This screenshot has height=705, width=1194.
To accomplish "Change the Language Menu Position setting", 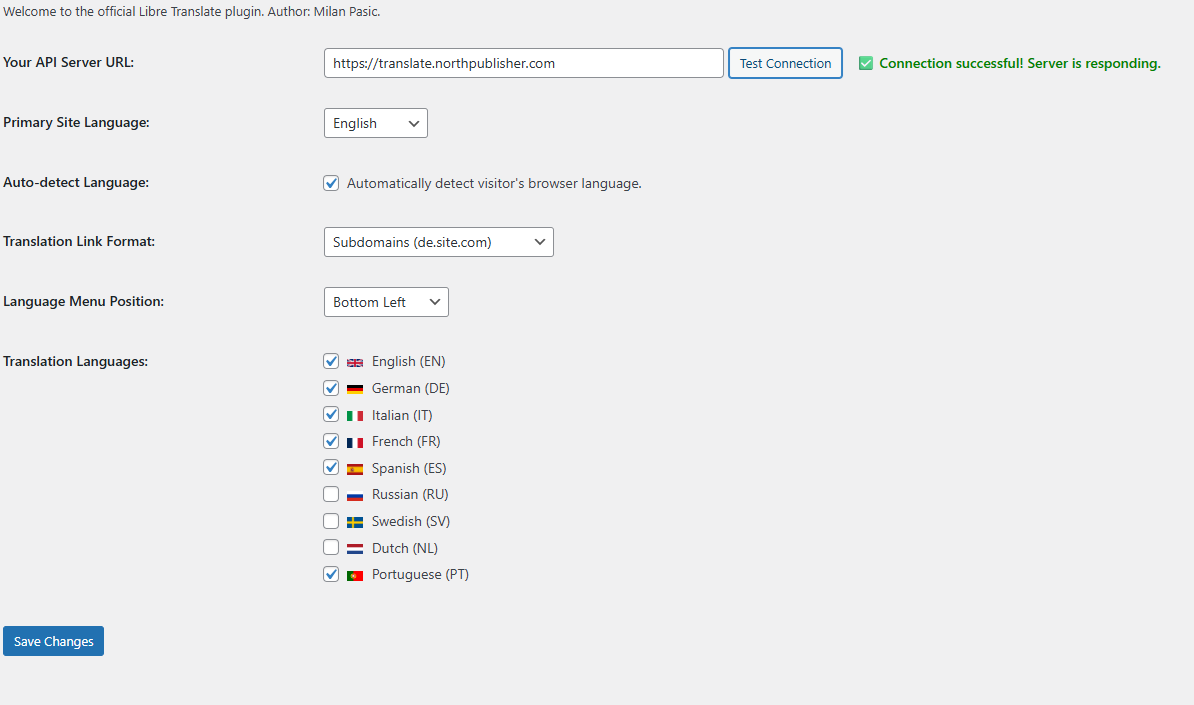I will [x=386, y=301].
